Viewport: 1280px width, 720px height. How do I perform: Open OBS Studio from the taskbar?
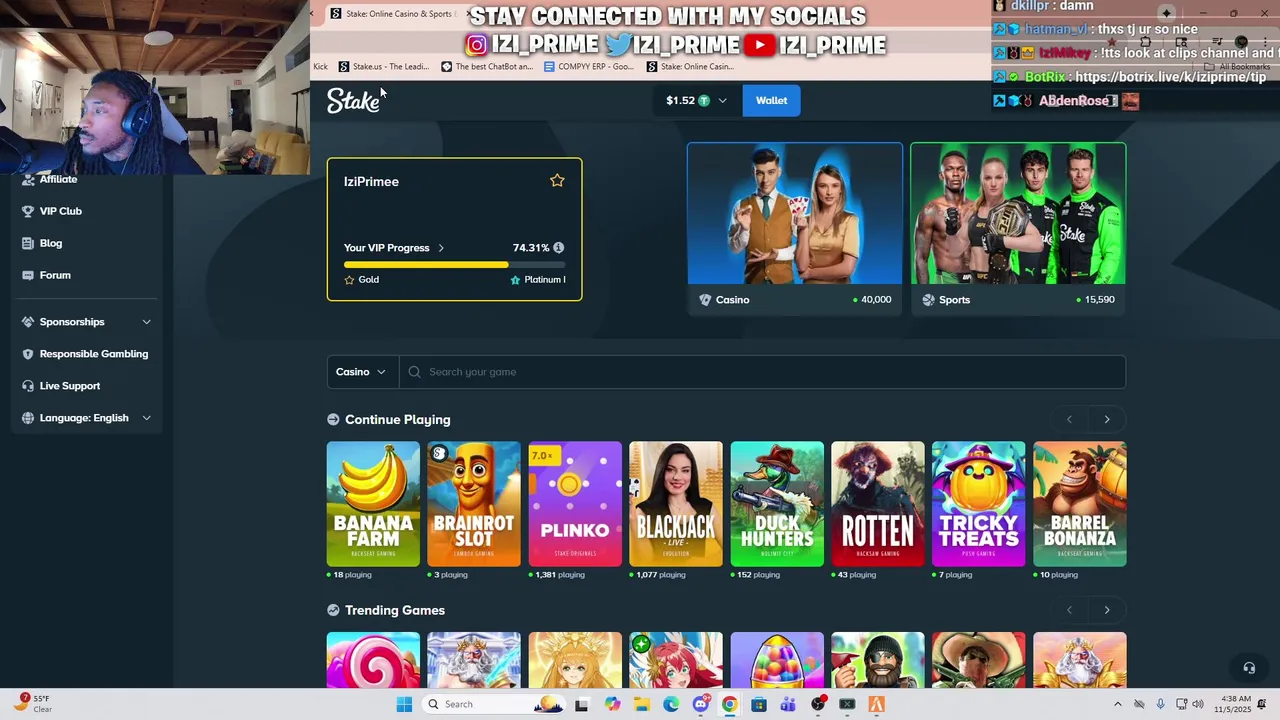tap(818, 704)
